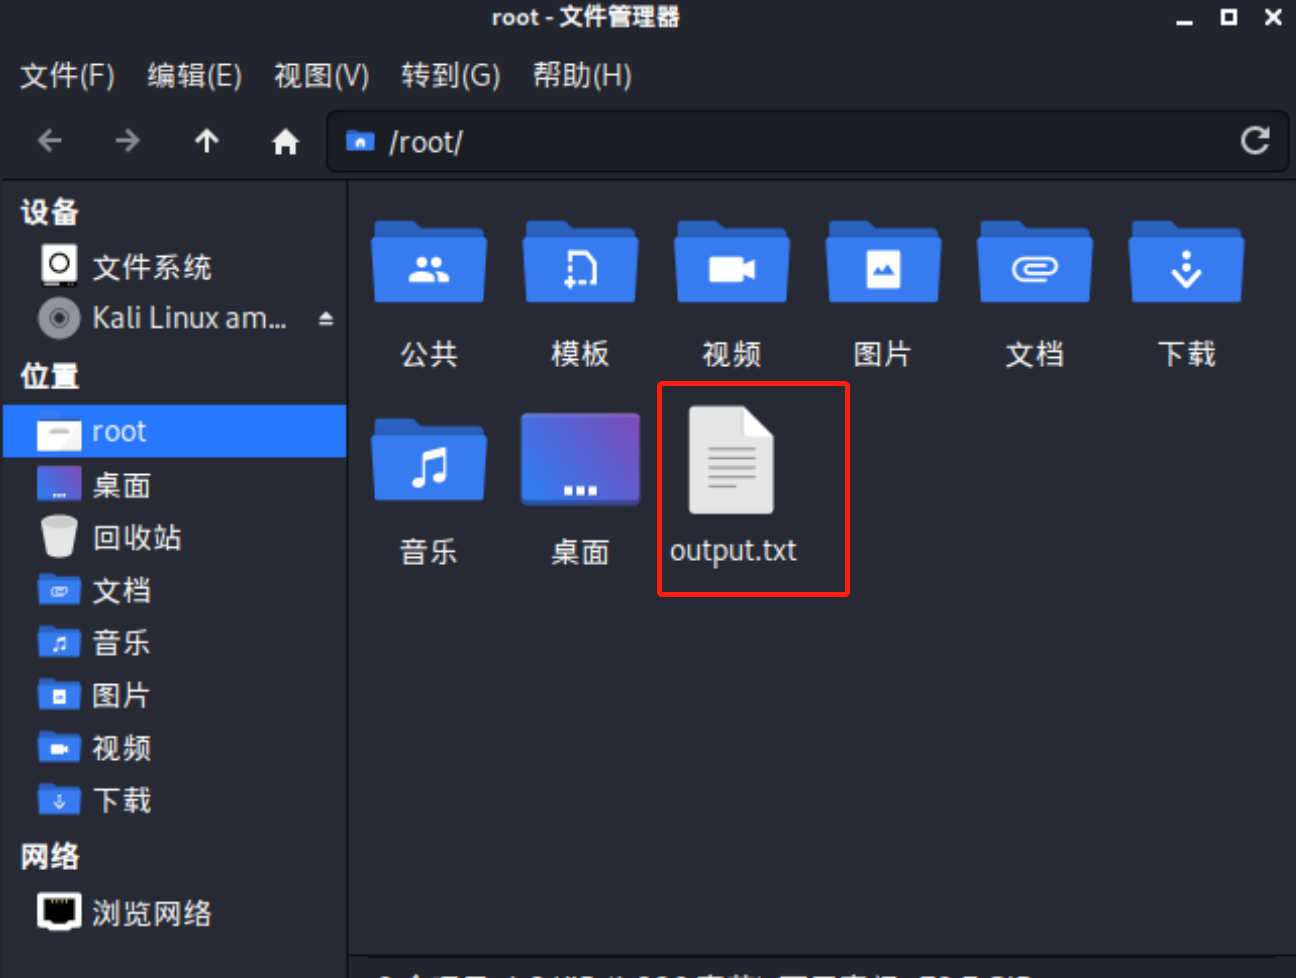Click the forward navigation arrow
Image resolution: width=1296 pixels, height=978 pixels.
pyautogui.click(x=127, y=140)
